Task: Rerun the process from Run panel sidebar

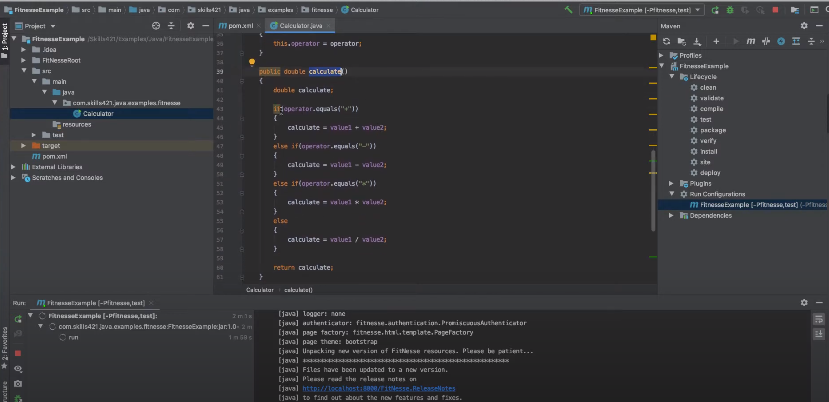Action: tap(18, 319)
